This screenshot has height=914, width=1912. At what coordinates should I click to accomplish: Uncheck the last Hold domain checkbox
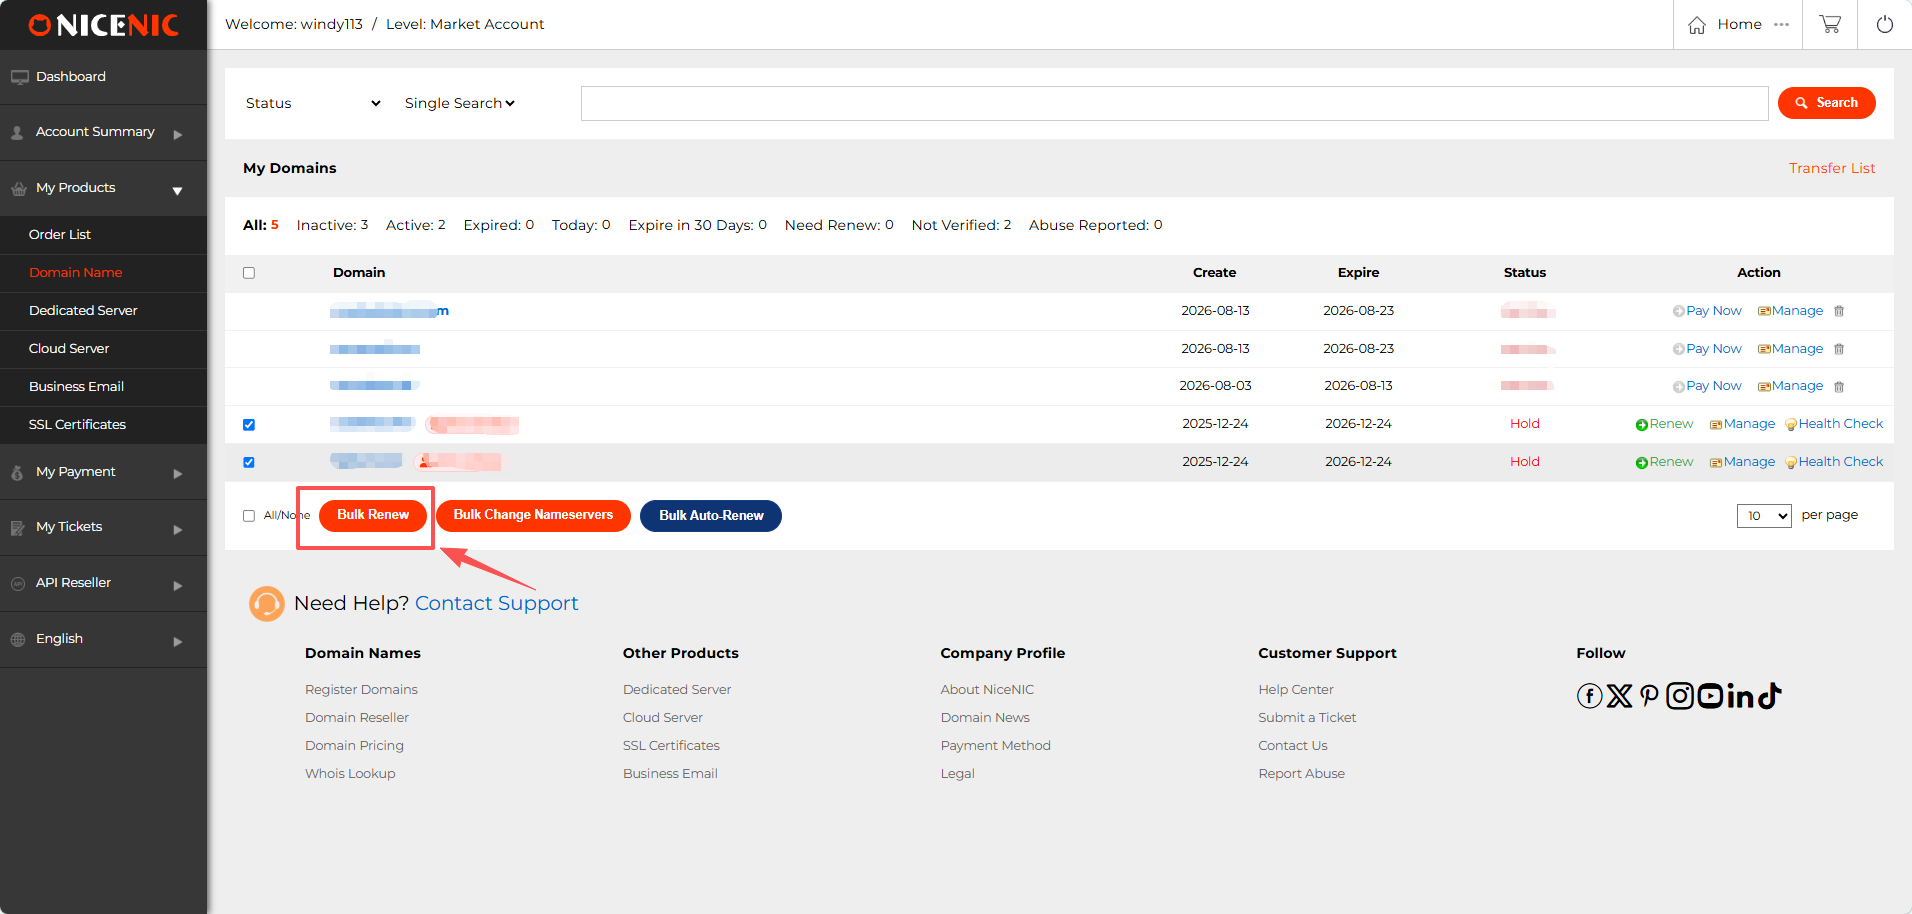tap(249, 462)
